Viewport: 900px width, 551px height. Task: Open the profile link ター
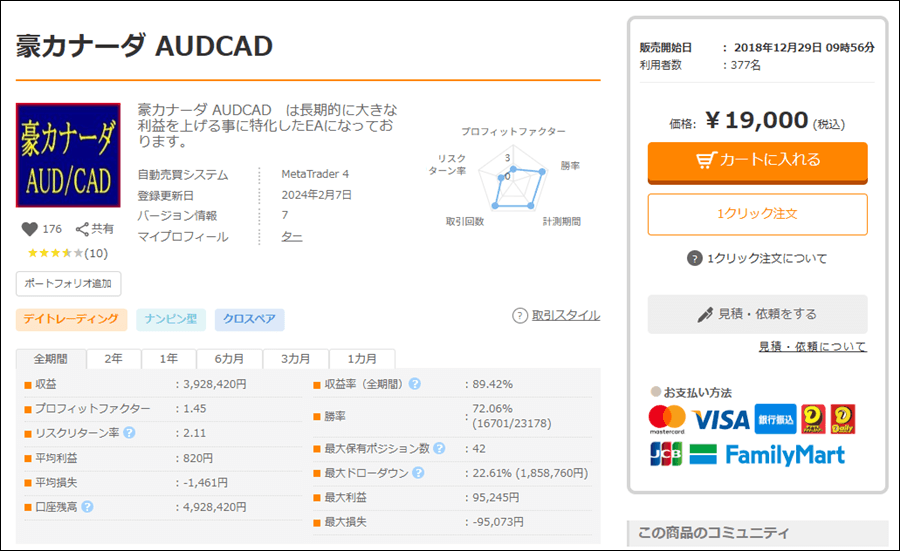coord(292,236)
